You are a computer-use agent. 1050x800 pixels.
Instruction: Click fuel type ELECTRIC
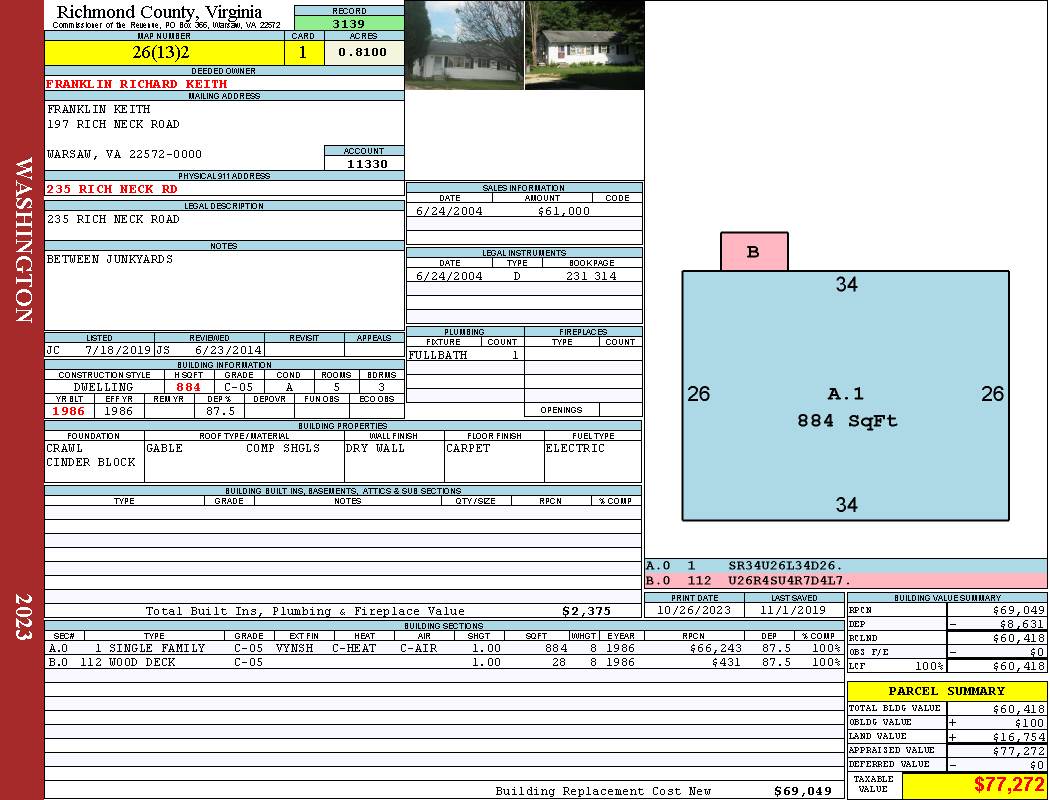(575, 449)
